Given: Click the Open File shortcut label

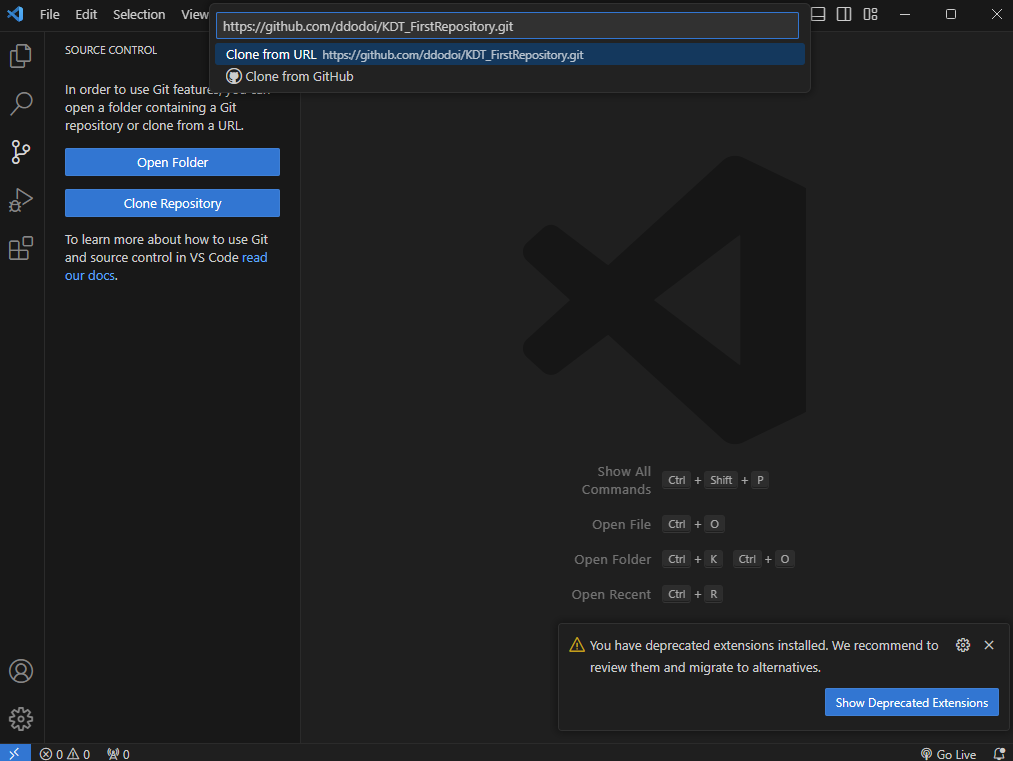Looking at the screenshot, I should pyautogui.click(x=621, y=524).
